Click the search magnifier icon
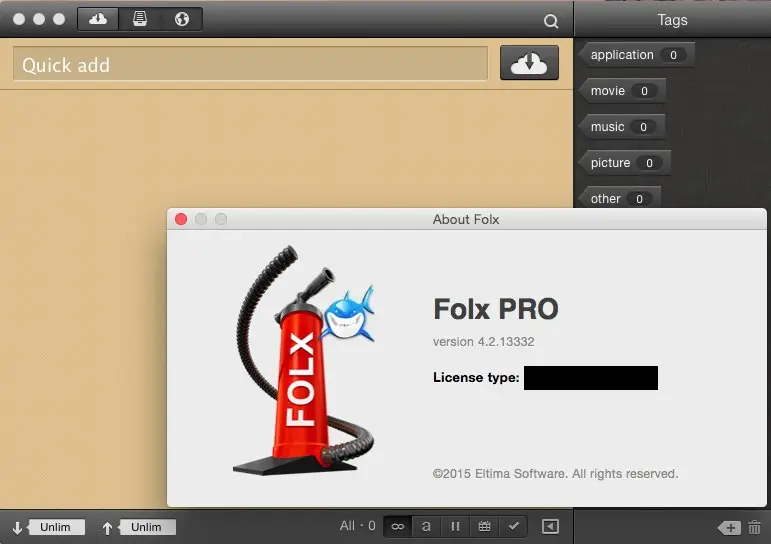The width and height of the screenshot is (771, 544). coord(551,21)
